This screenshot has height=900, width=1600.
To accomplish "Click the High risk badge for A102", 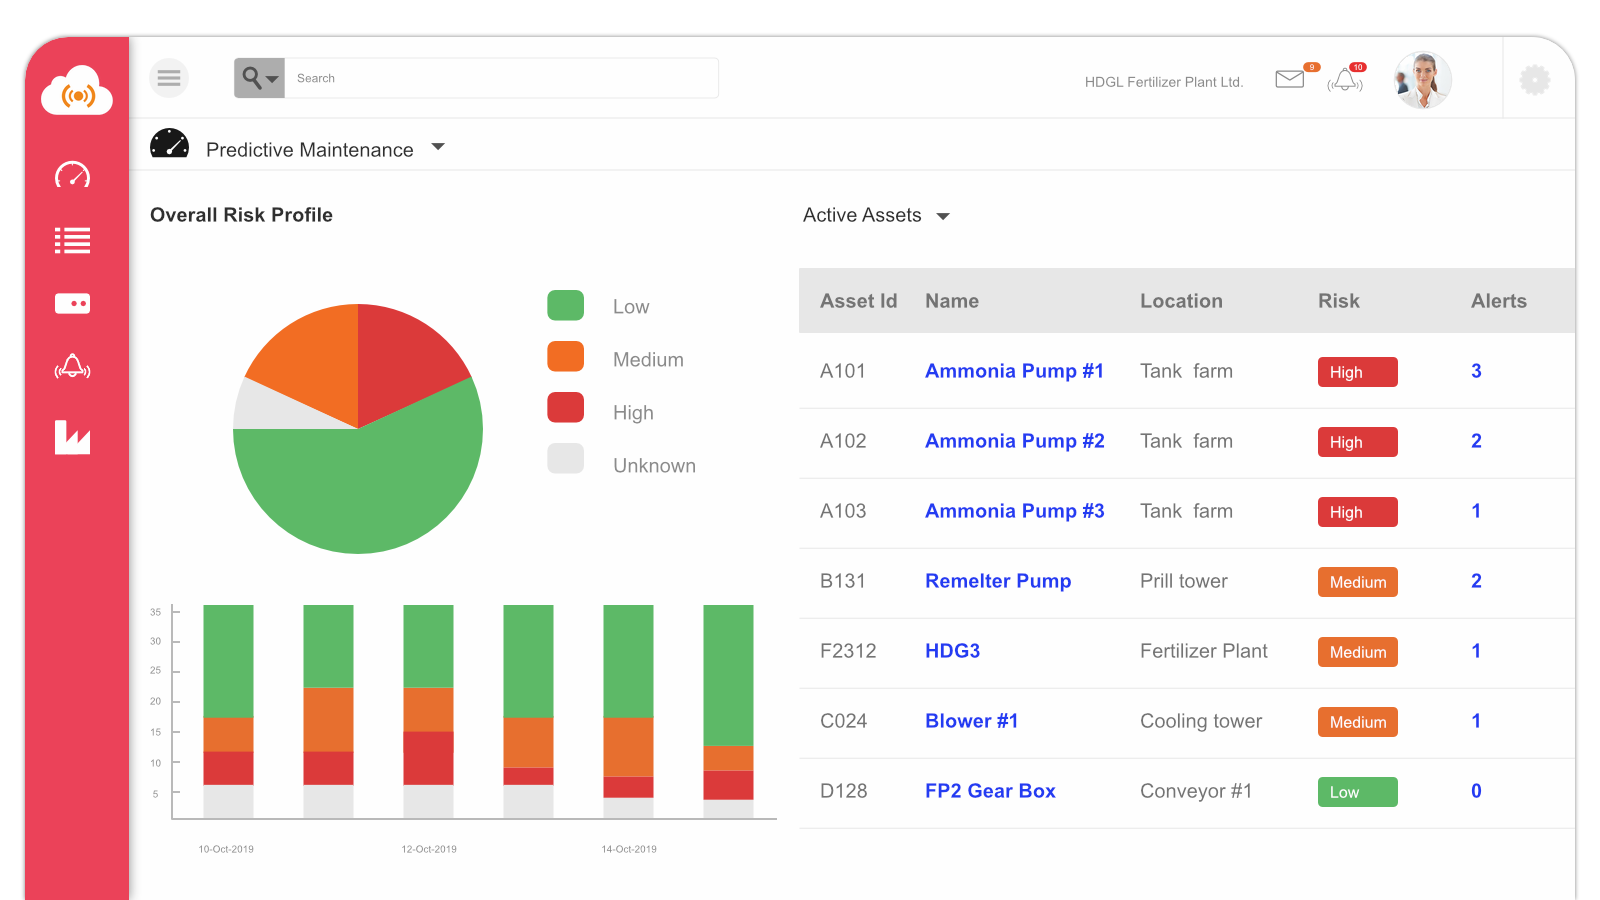I will coord(1357,442).
